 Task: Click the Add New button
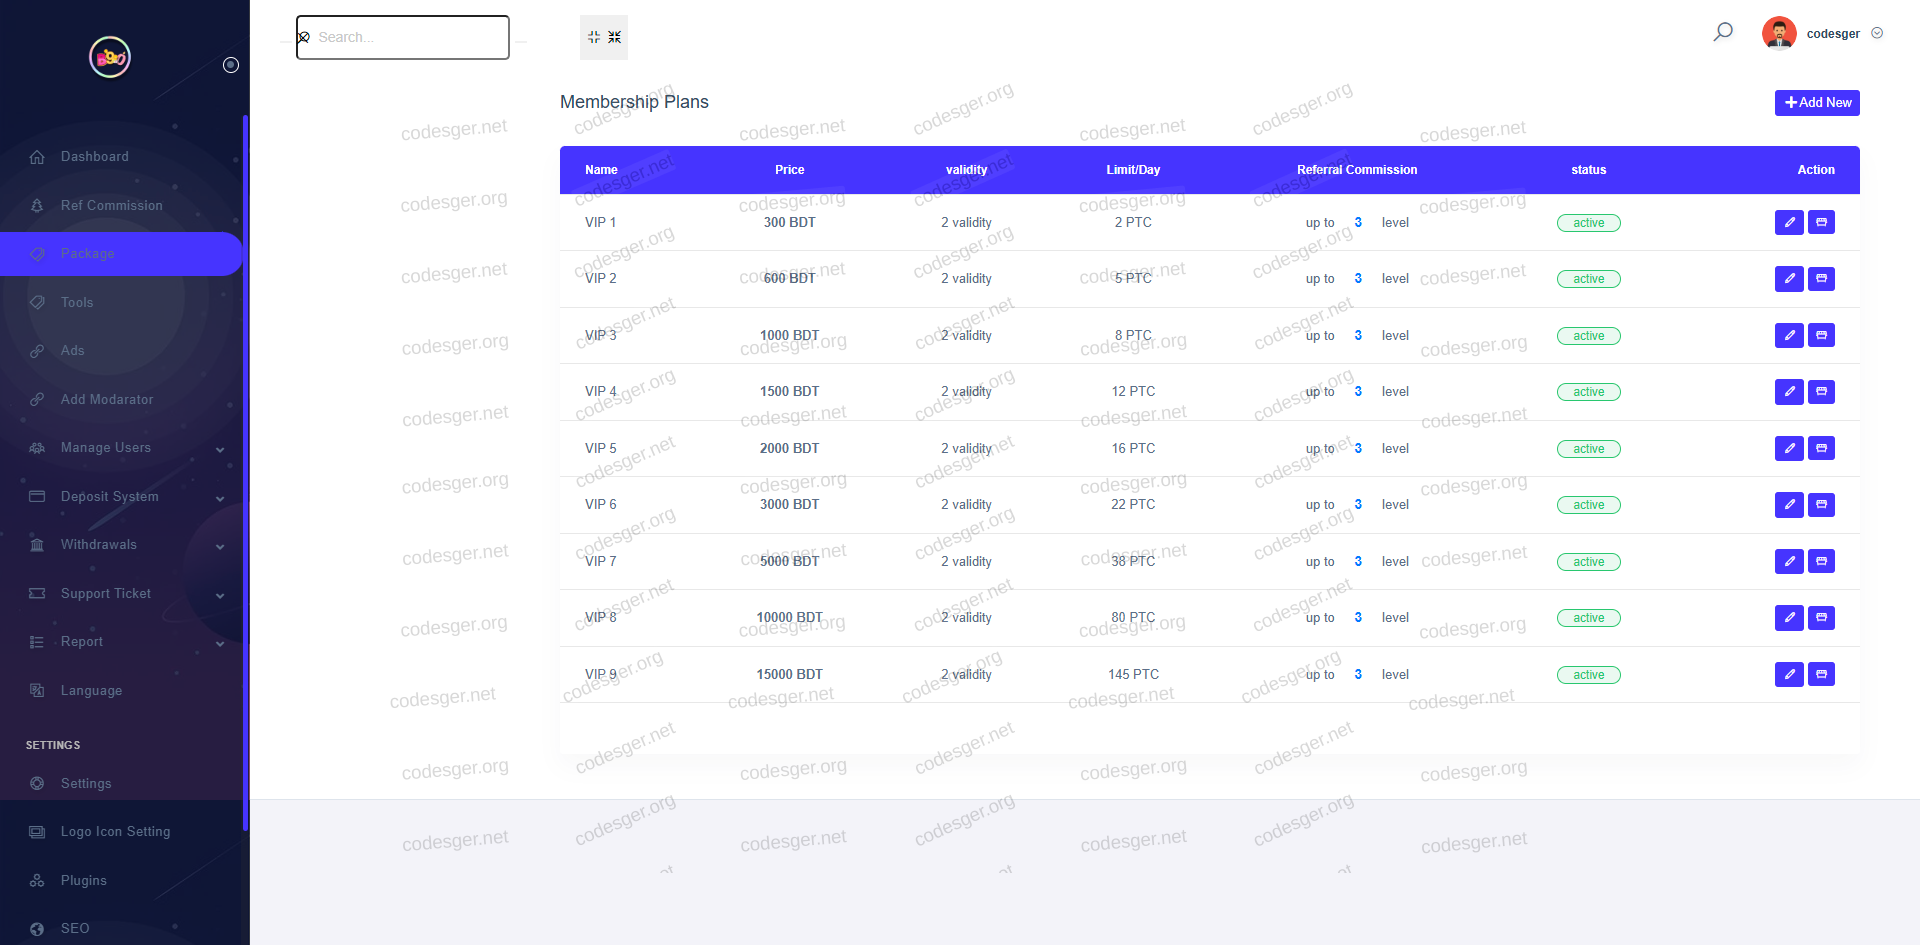[1817, 102]
